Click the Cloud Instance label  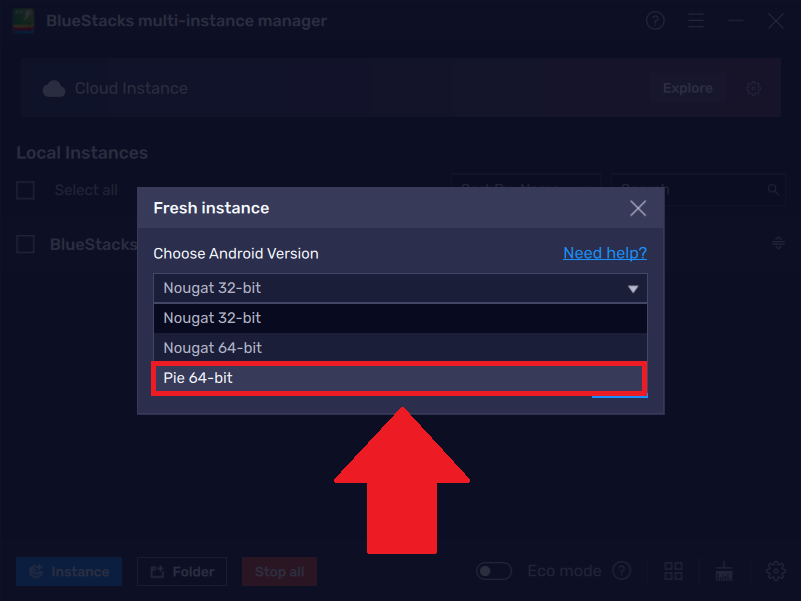131,88
